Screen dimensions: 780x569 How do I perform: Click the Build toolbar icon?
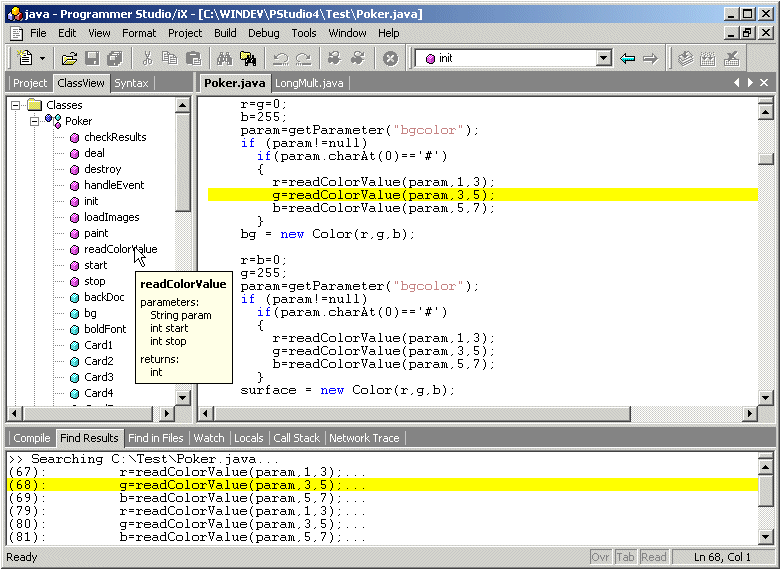708,59
